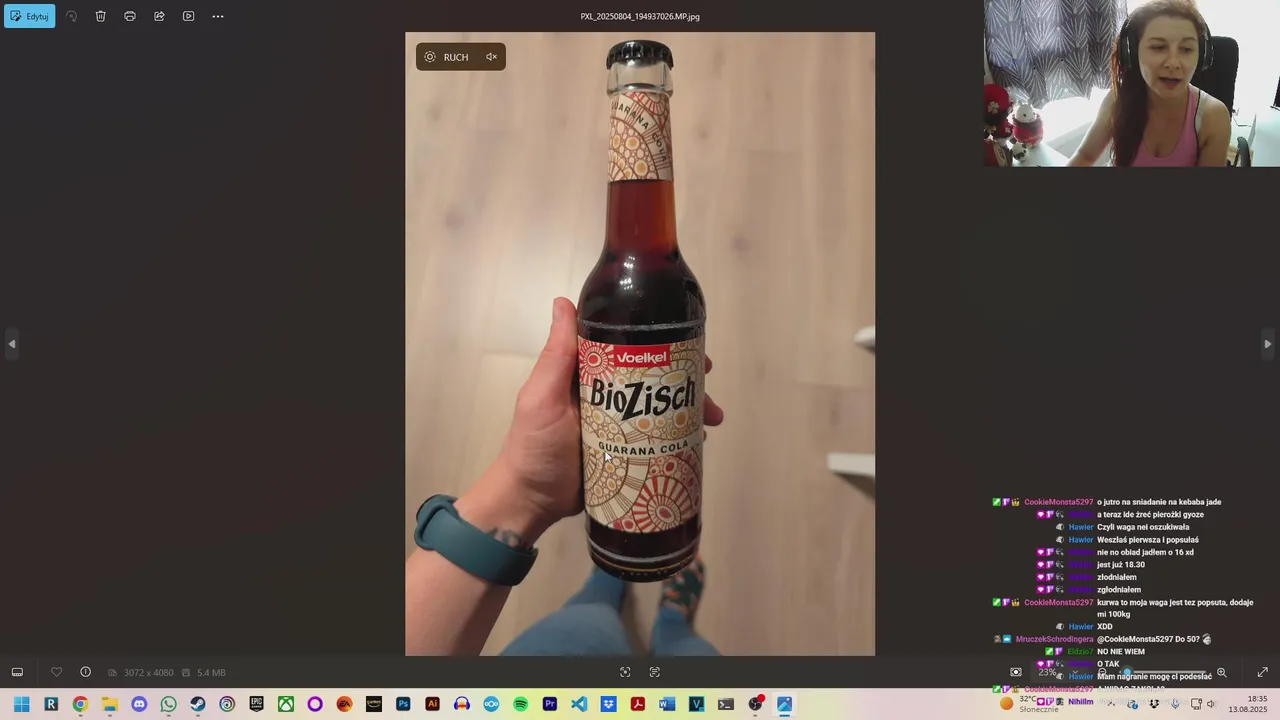Start slideshow from the toolbar icon

coord(188,16)
